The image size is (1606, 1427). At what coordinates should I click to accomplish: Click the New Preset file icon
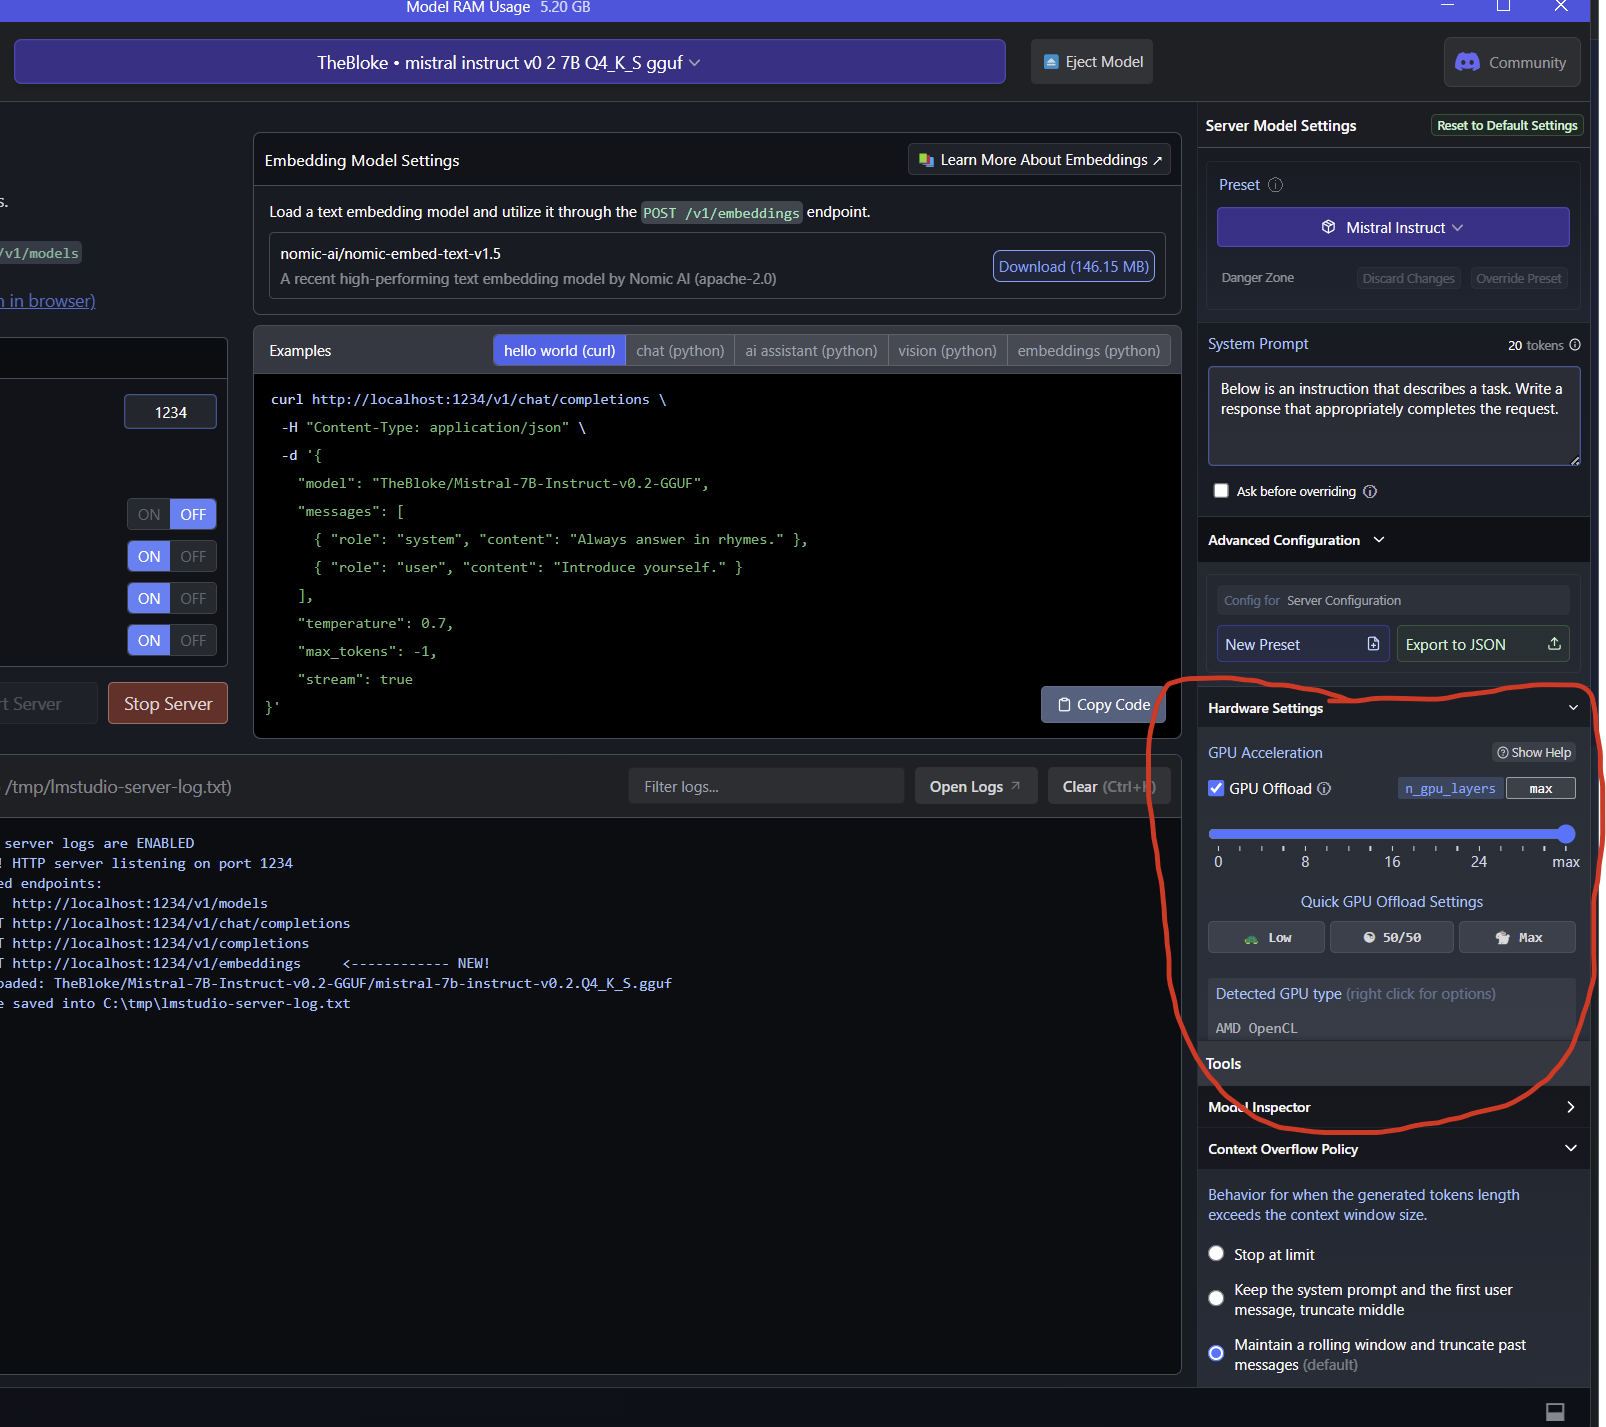[1373, 644]
